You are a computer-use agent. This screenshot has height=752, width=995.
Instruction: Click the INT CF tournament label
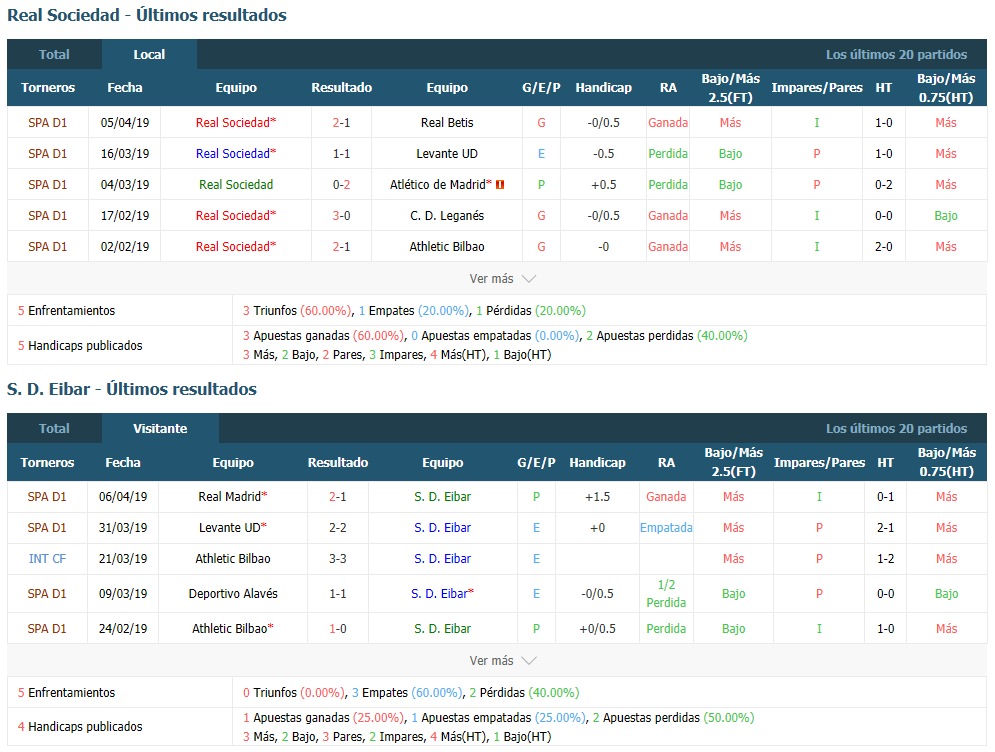click(x=47, y=559)
